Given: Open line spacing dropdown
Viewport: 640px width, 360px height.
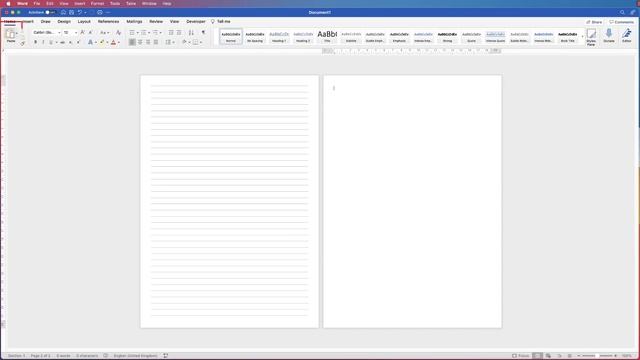Looking at the screenshot, I should 170,42.
